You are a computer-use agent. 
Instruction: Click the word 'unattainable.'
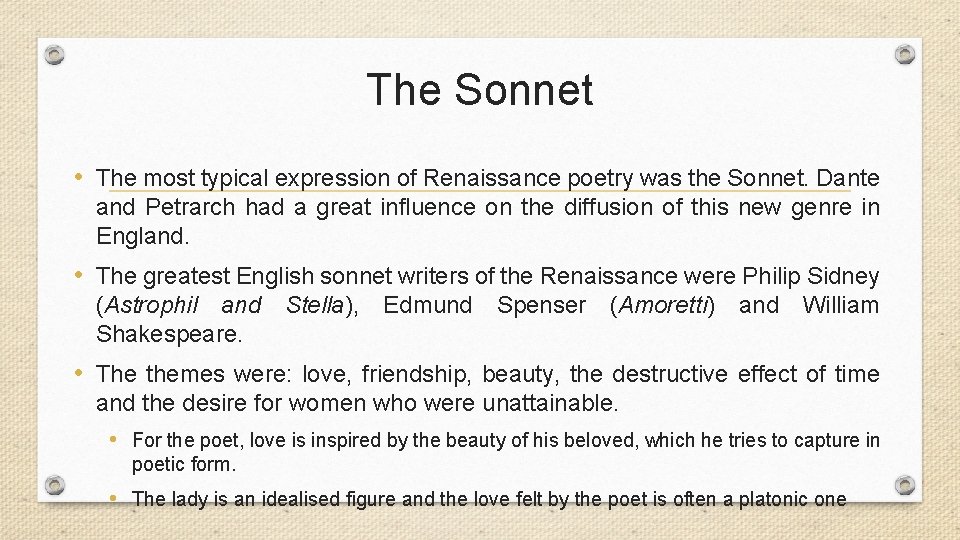coord(550,403)
